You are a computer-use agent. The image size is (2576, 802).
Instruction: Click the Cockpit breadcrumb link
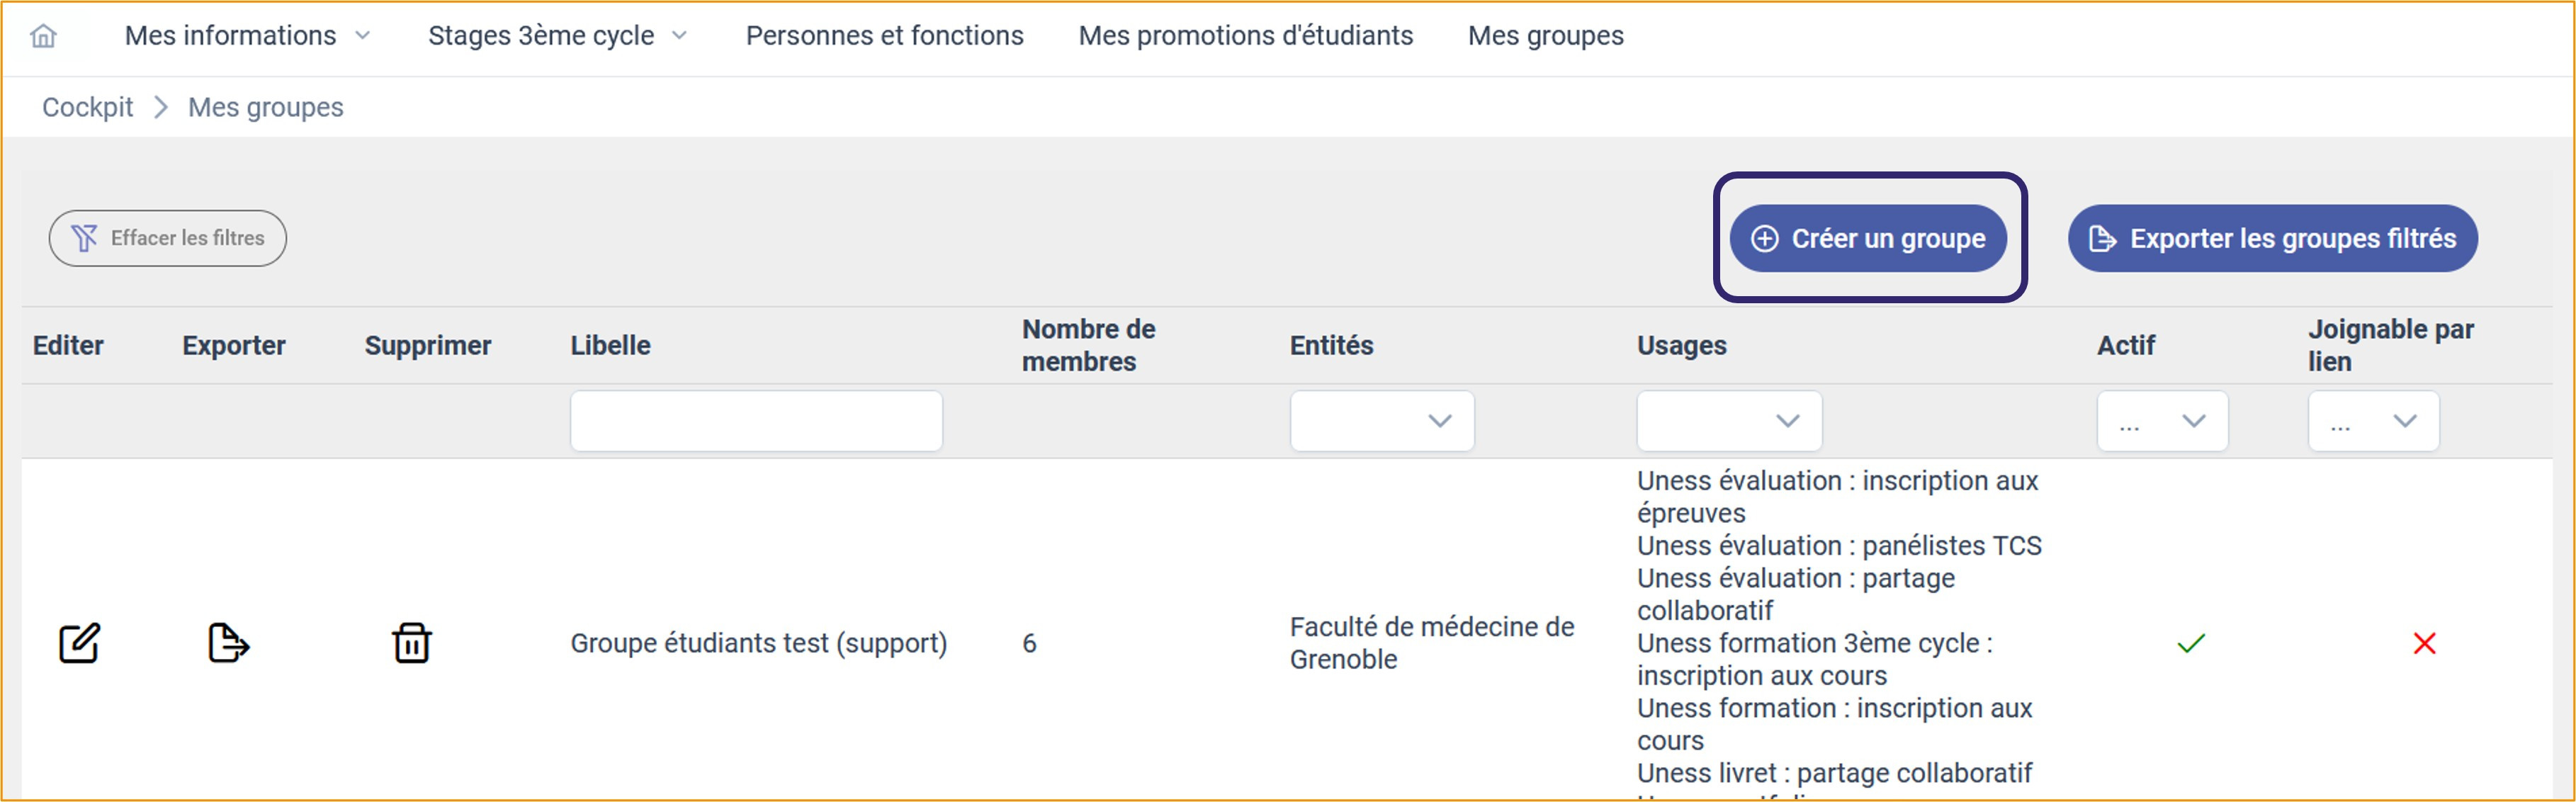click(x=87, y=107)
